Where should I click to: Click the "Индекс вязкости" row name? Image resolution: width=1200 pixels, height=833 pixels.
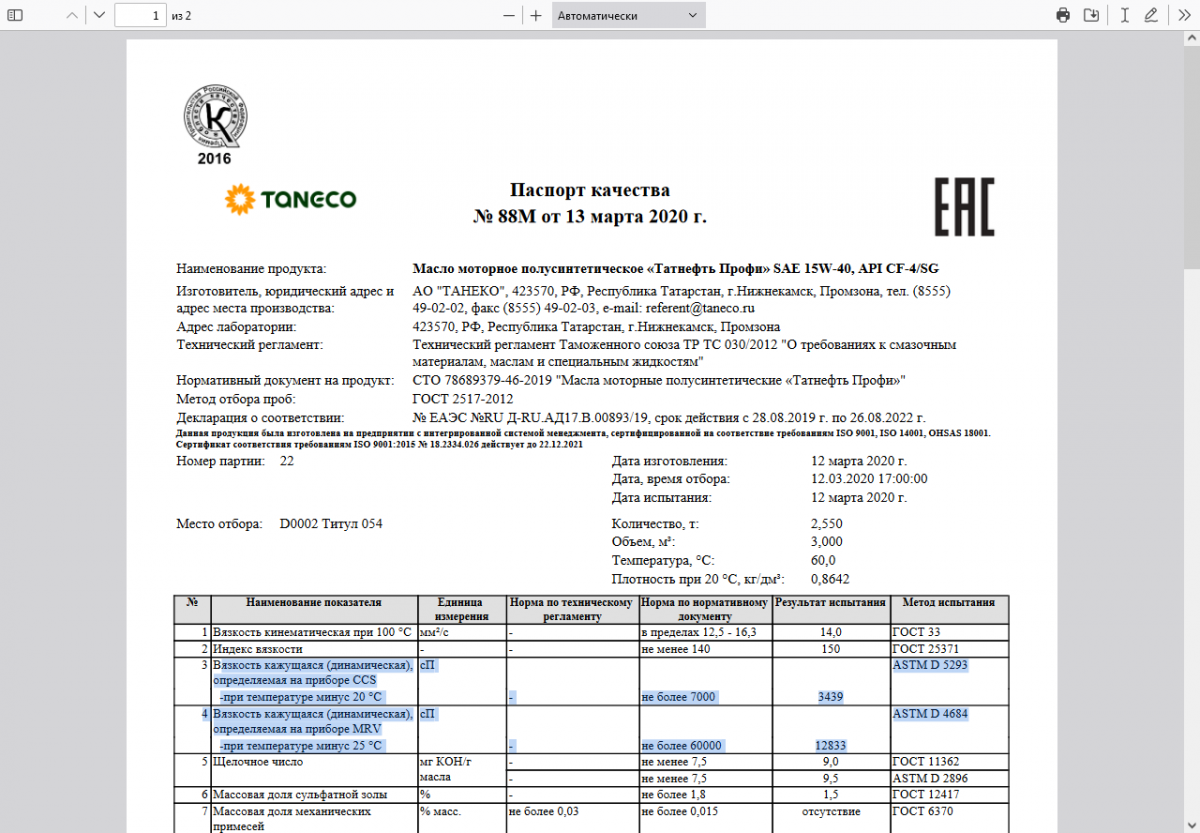click(258, 649)
